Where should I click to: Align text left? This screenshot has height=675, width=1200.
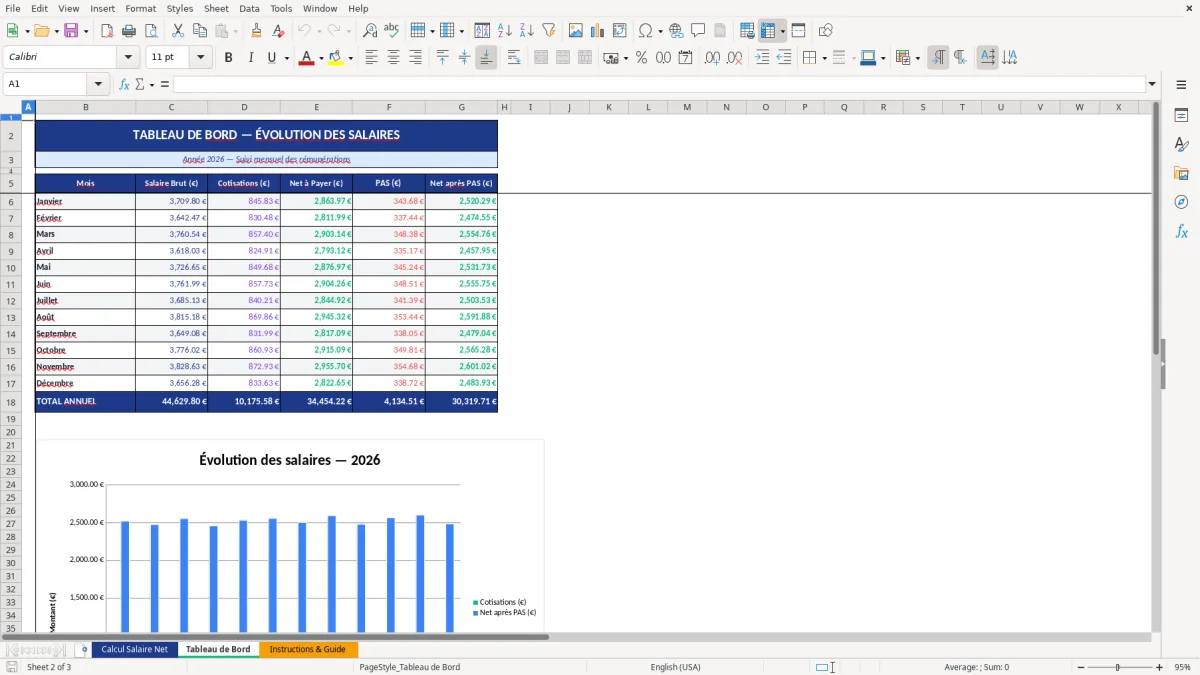pyautogui.click(x=371, y=58)
